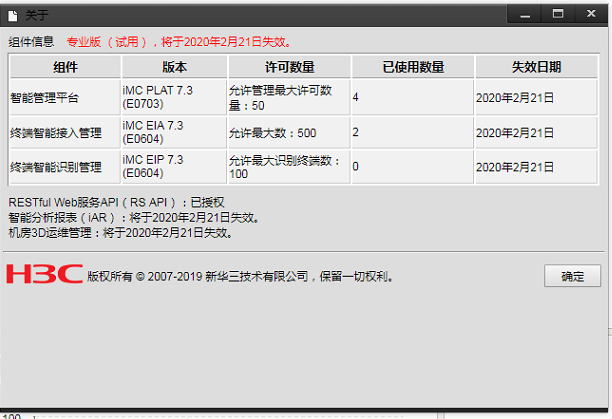Click the H3C logo
This screenshot has width=612, height=419.
44,274
